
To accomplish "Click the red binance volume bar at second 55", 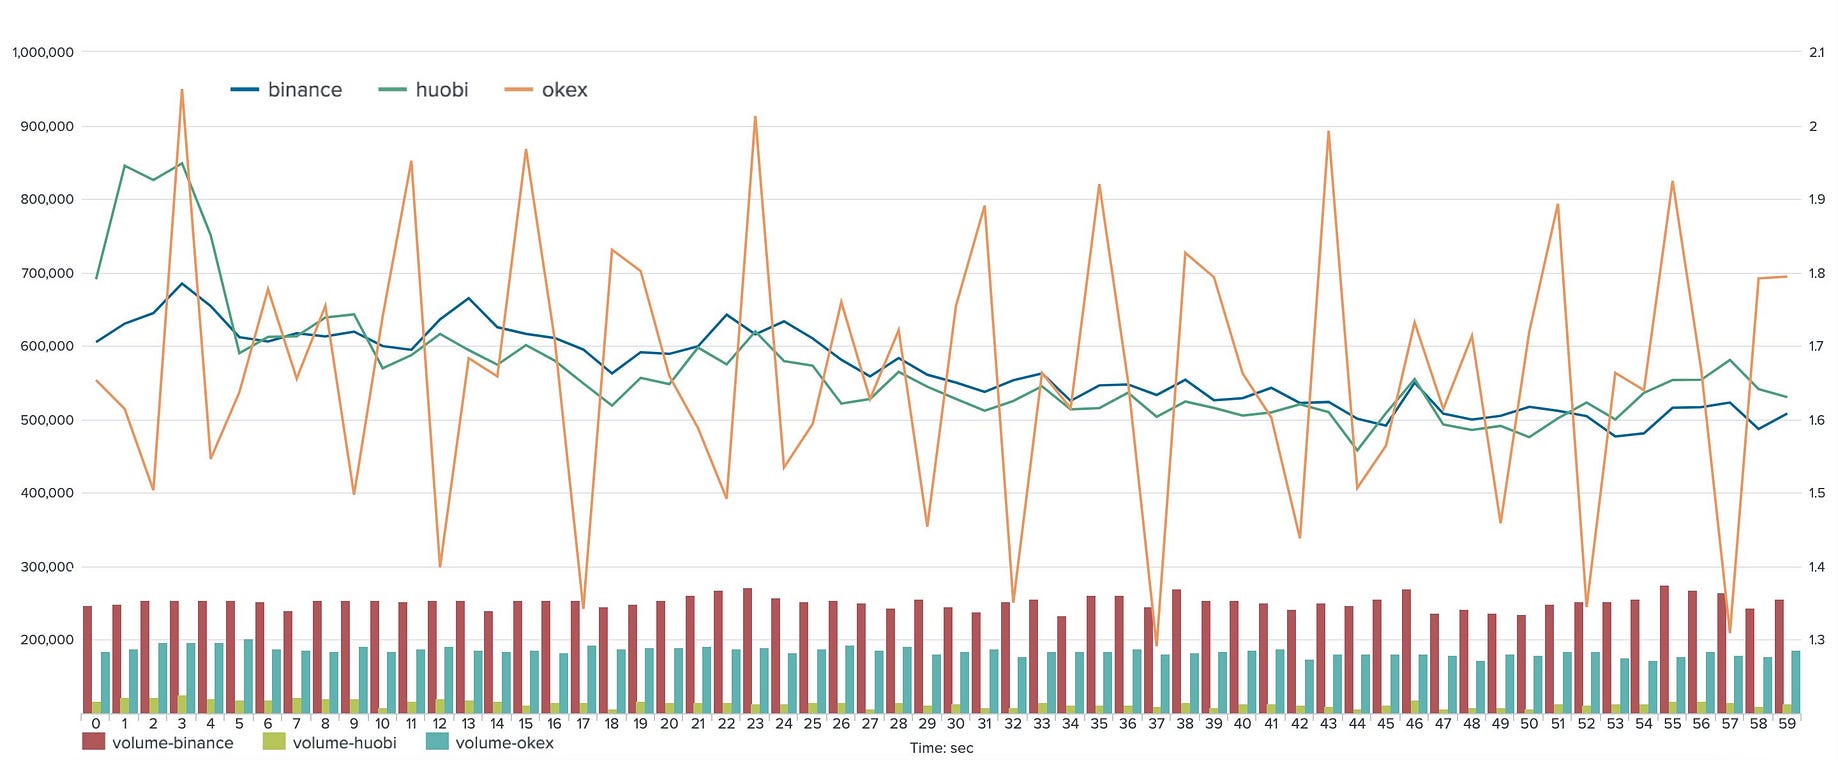I will [1664, 649].
